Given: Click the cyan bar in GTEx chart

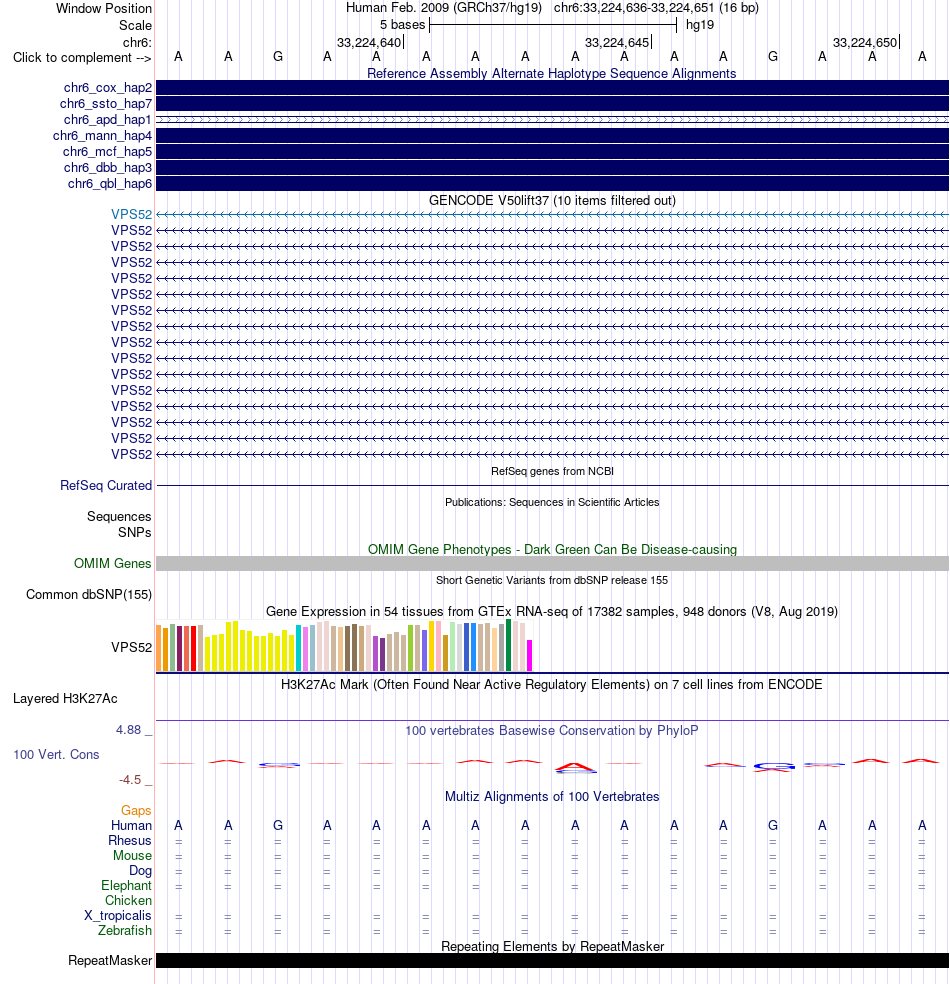Looking at the screenshot, I should click(299, 648).
